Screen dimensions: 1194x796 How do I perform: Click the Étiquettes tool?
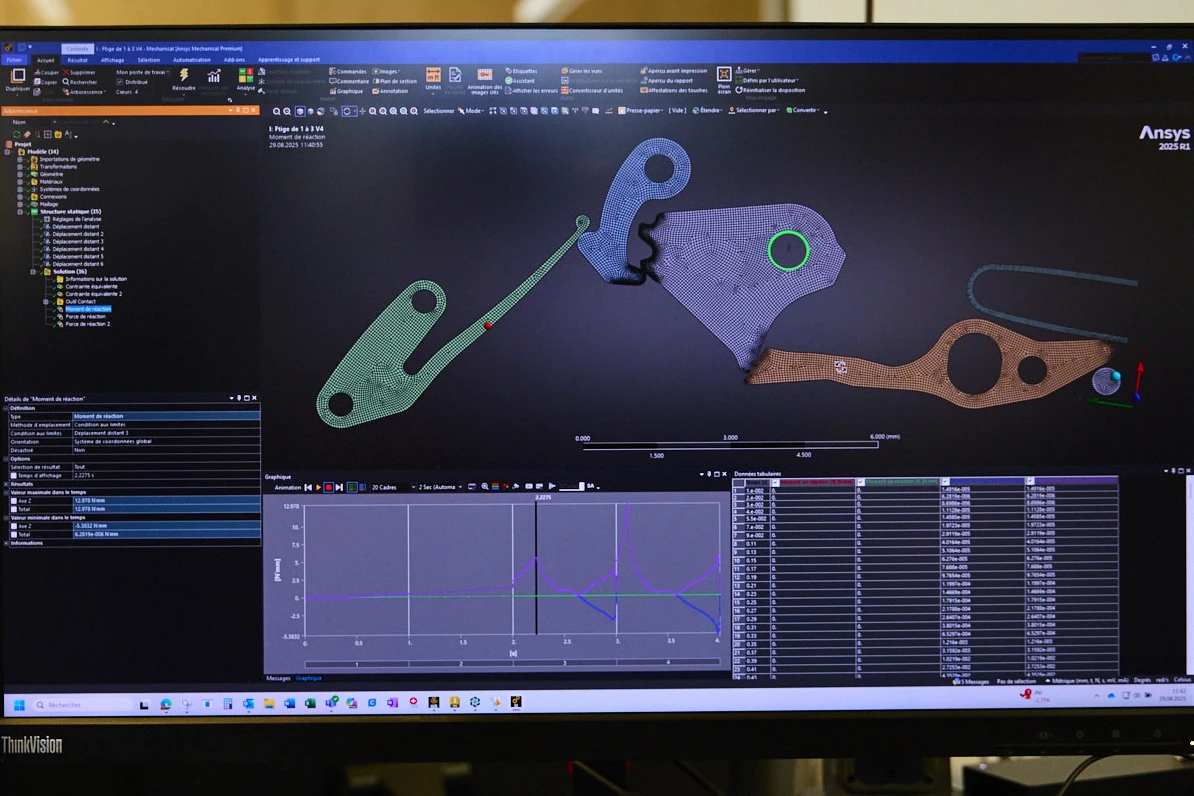tap(522, 71)
